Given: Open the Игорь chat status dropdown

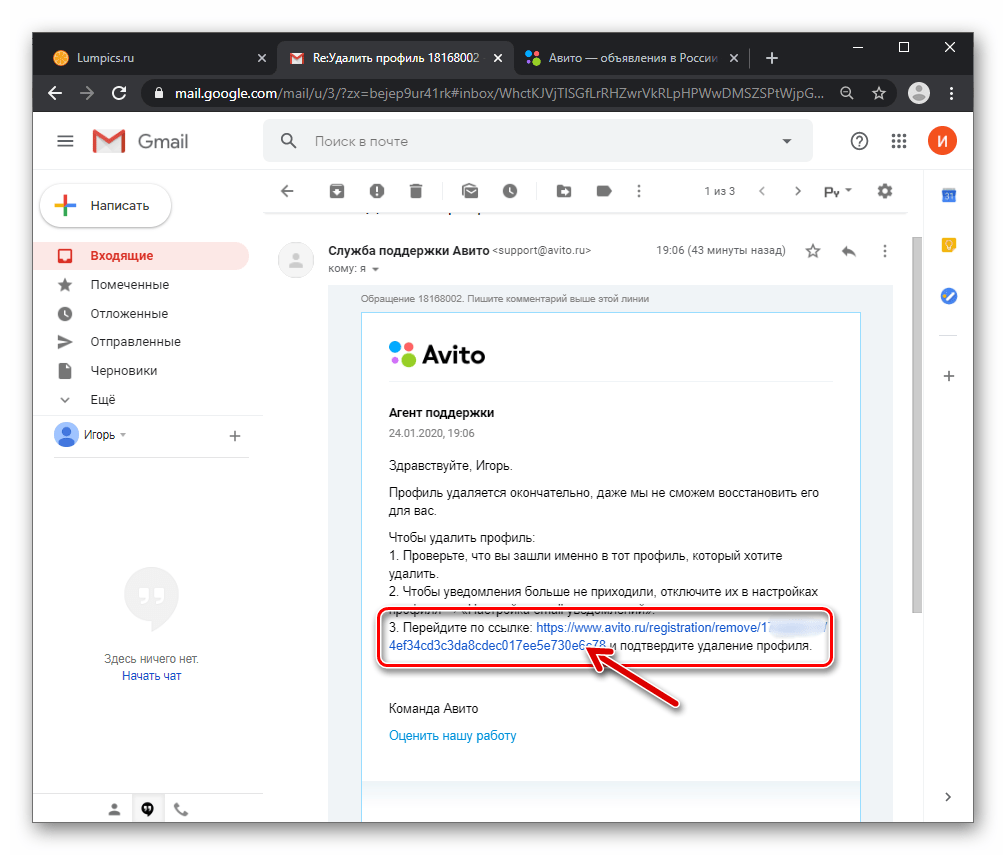Looking at the screenshot, I should pos(123,435).
